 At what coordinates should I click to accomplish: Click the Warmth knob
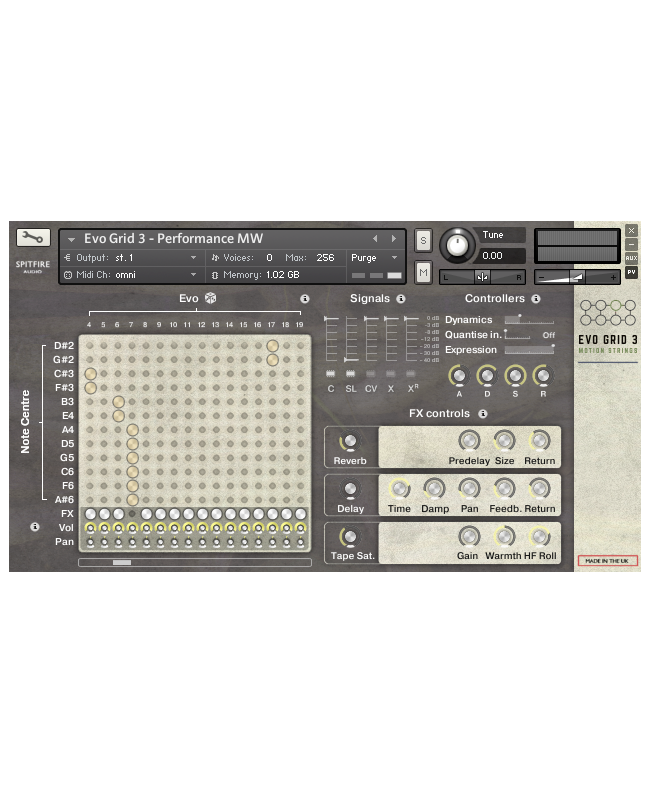point(504,536)
